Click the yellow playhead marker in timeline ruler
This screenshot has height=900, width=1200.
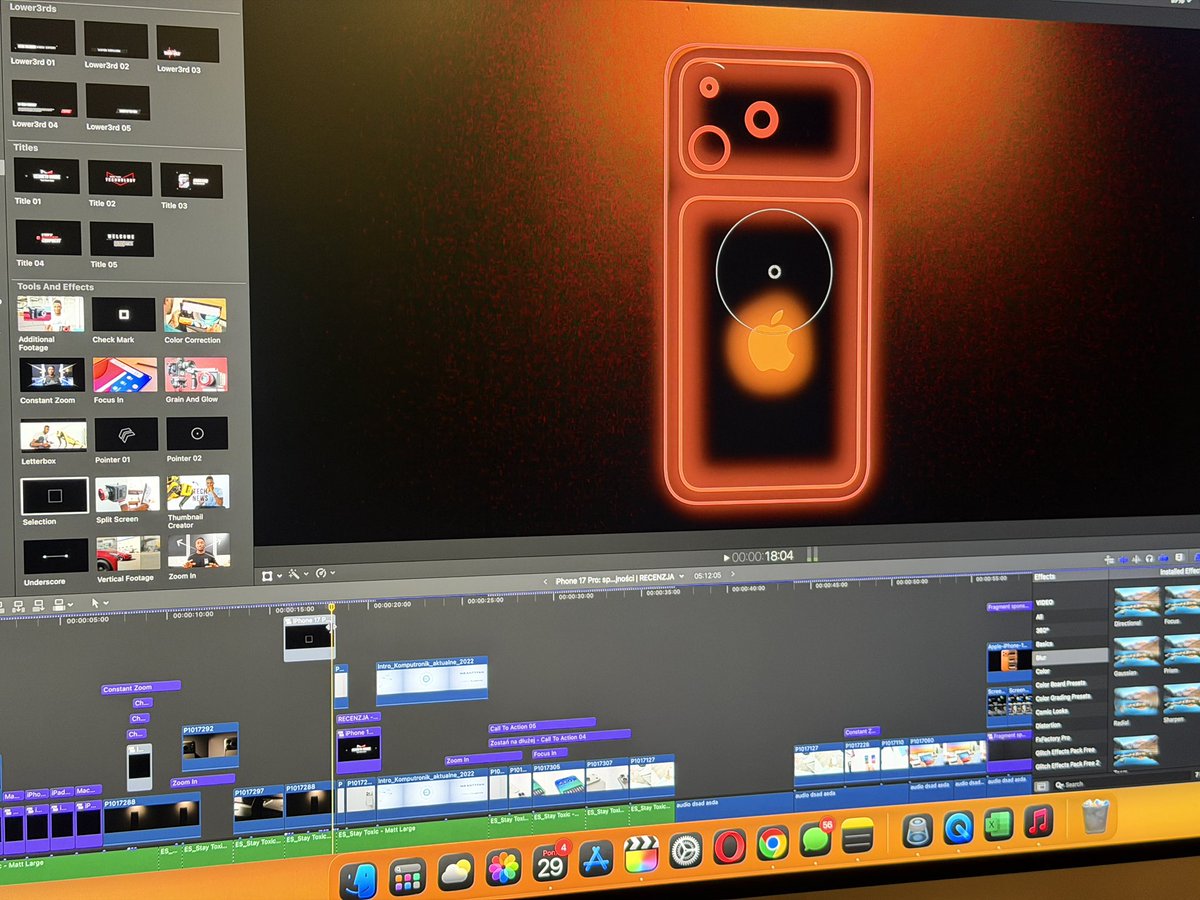(332, 607)
